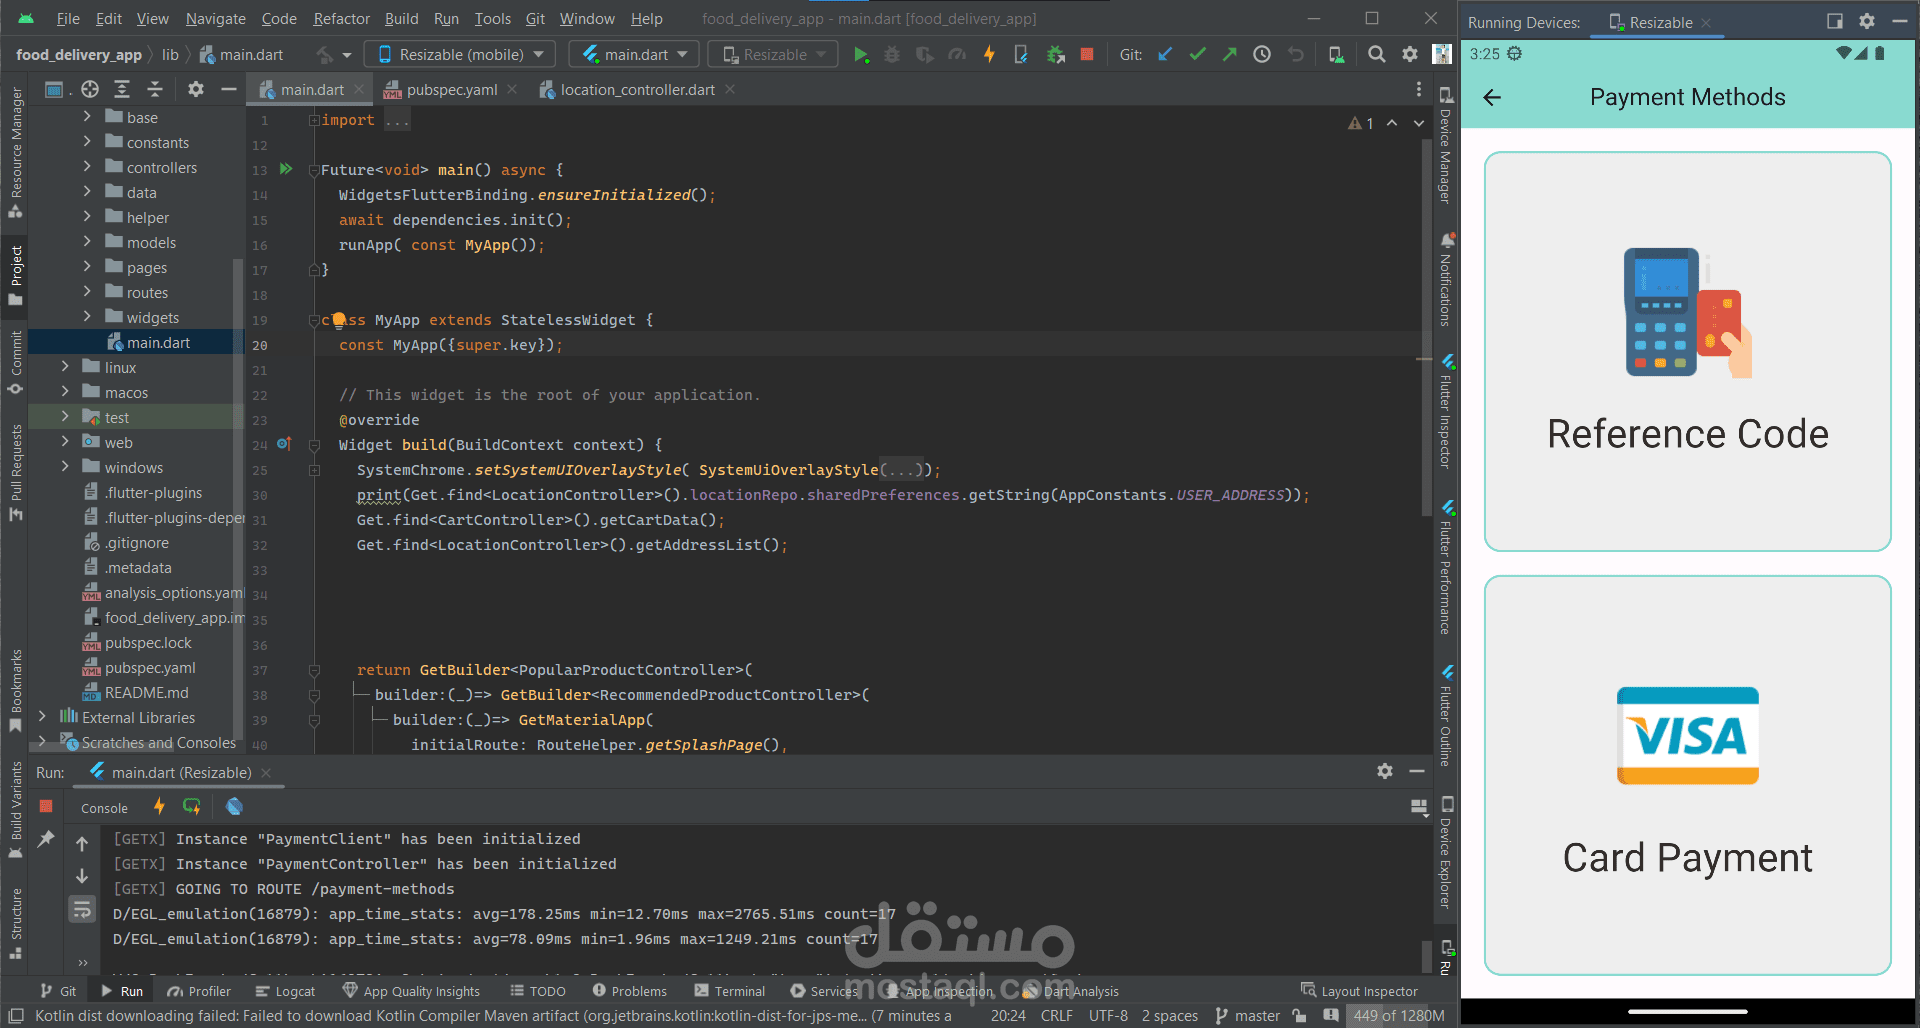Switch to the pubspec.yaml editor tab
Viewport: 1920px width, 1028px height.
click(450, 90)
